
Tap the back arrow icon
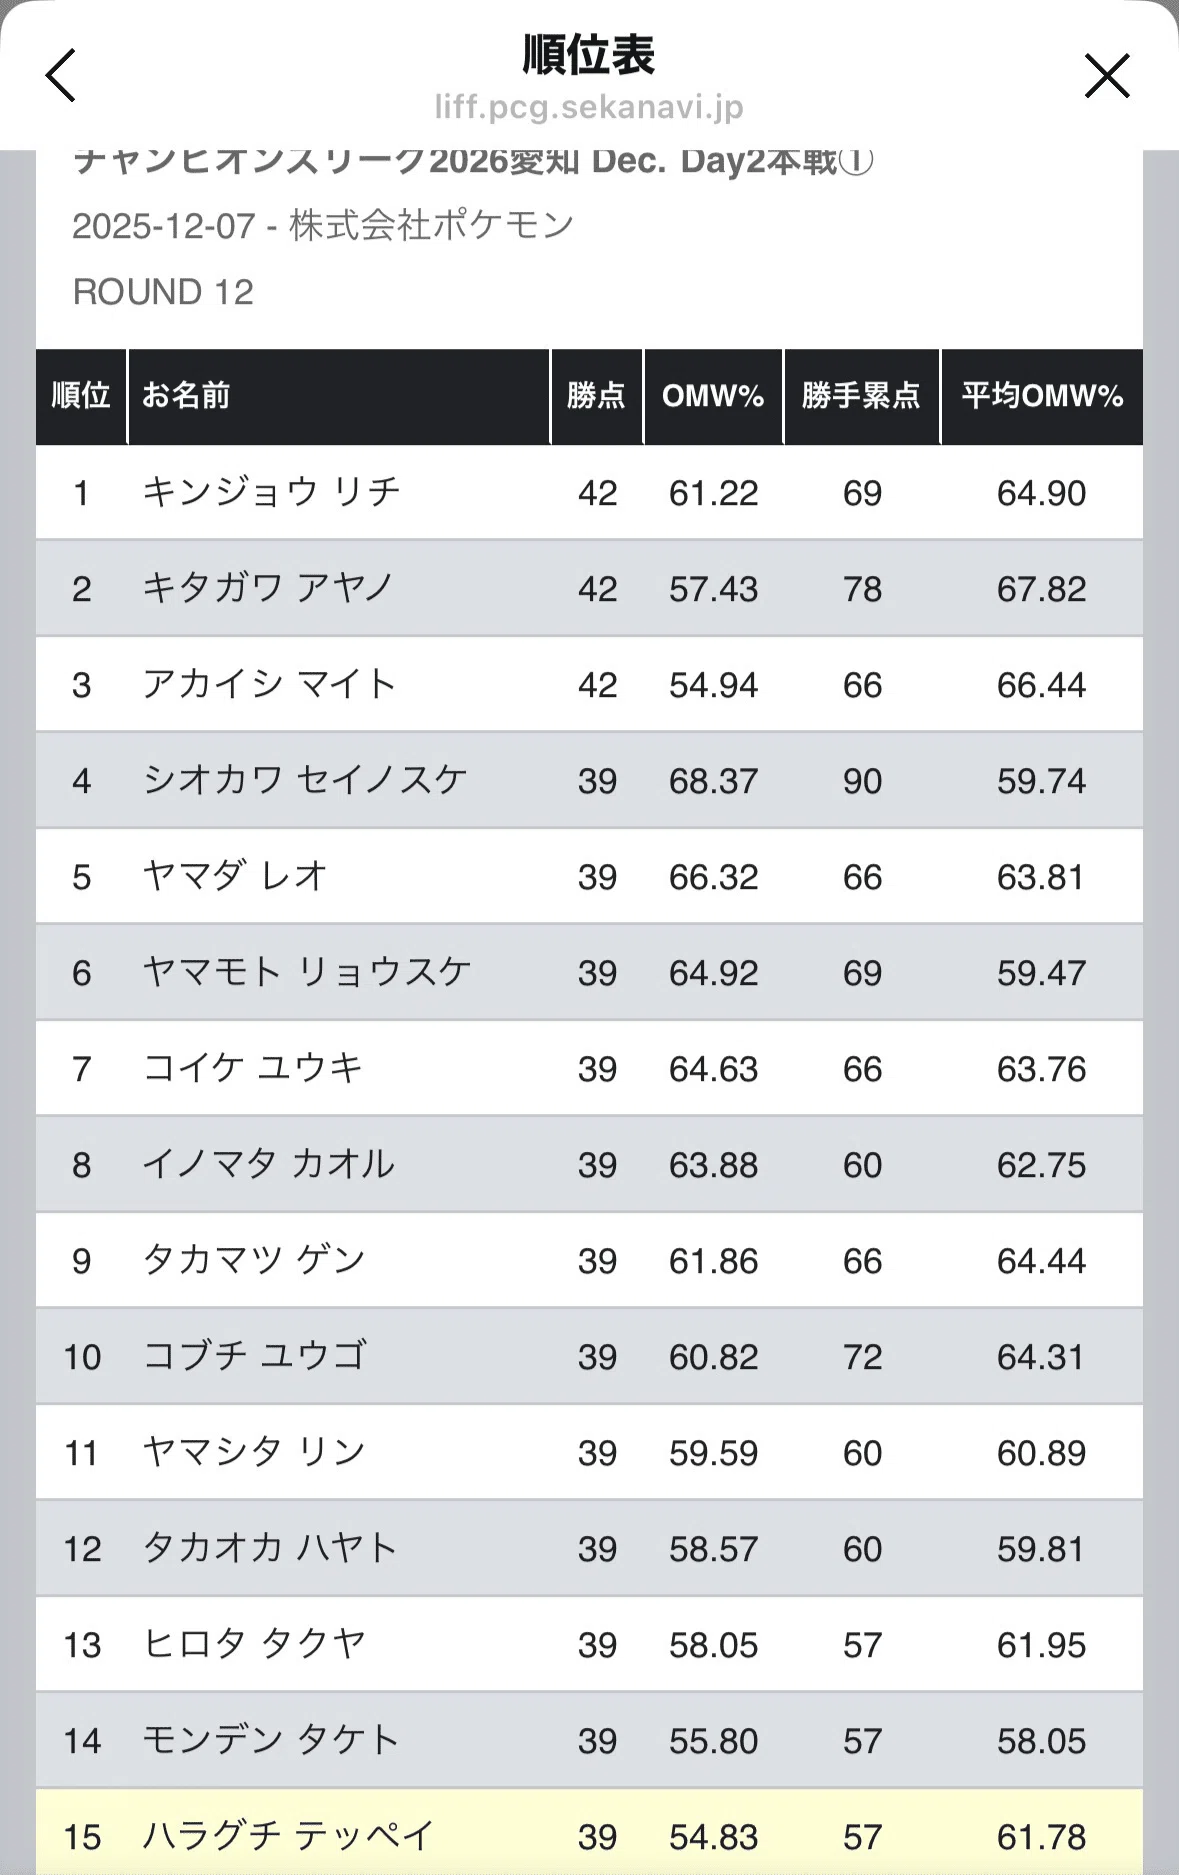pos(61,76)
